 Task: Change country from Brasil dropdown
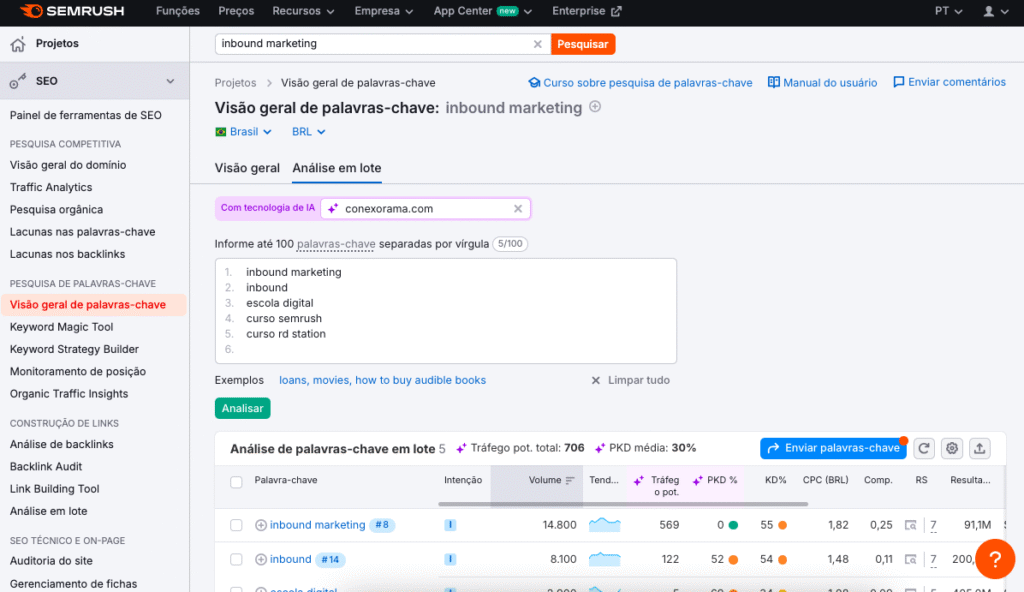click(243, 131)
